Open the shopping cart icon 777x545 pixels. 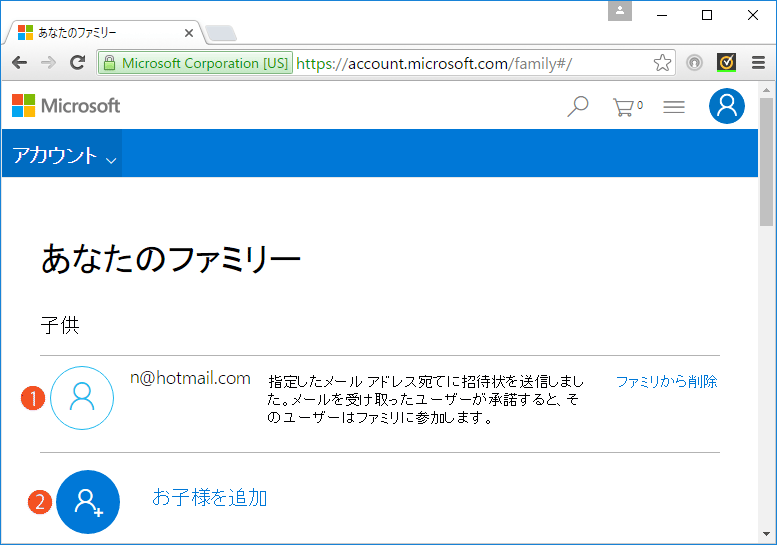pos(627,107)
